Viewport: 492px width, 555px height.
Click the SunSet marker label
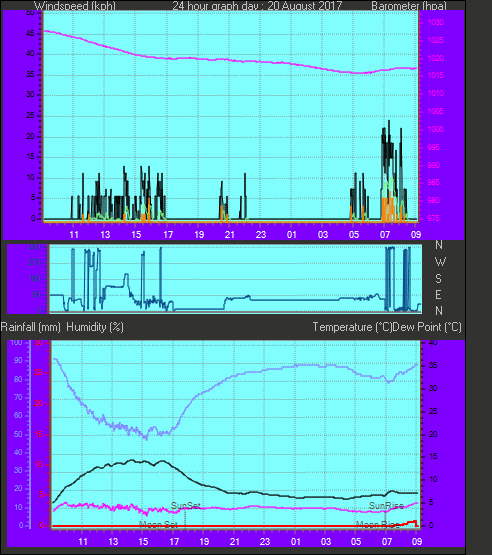pyautogui.click(x=186, y=506)
